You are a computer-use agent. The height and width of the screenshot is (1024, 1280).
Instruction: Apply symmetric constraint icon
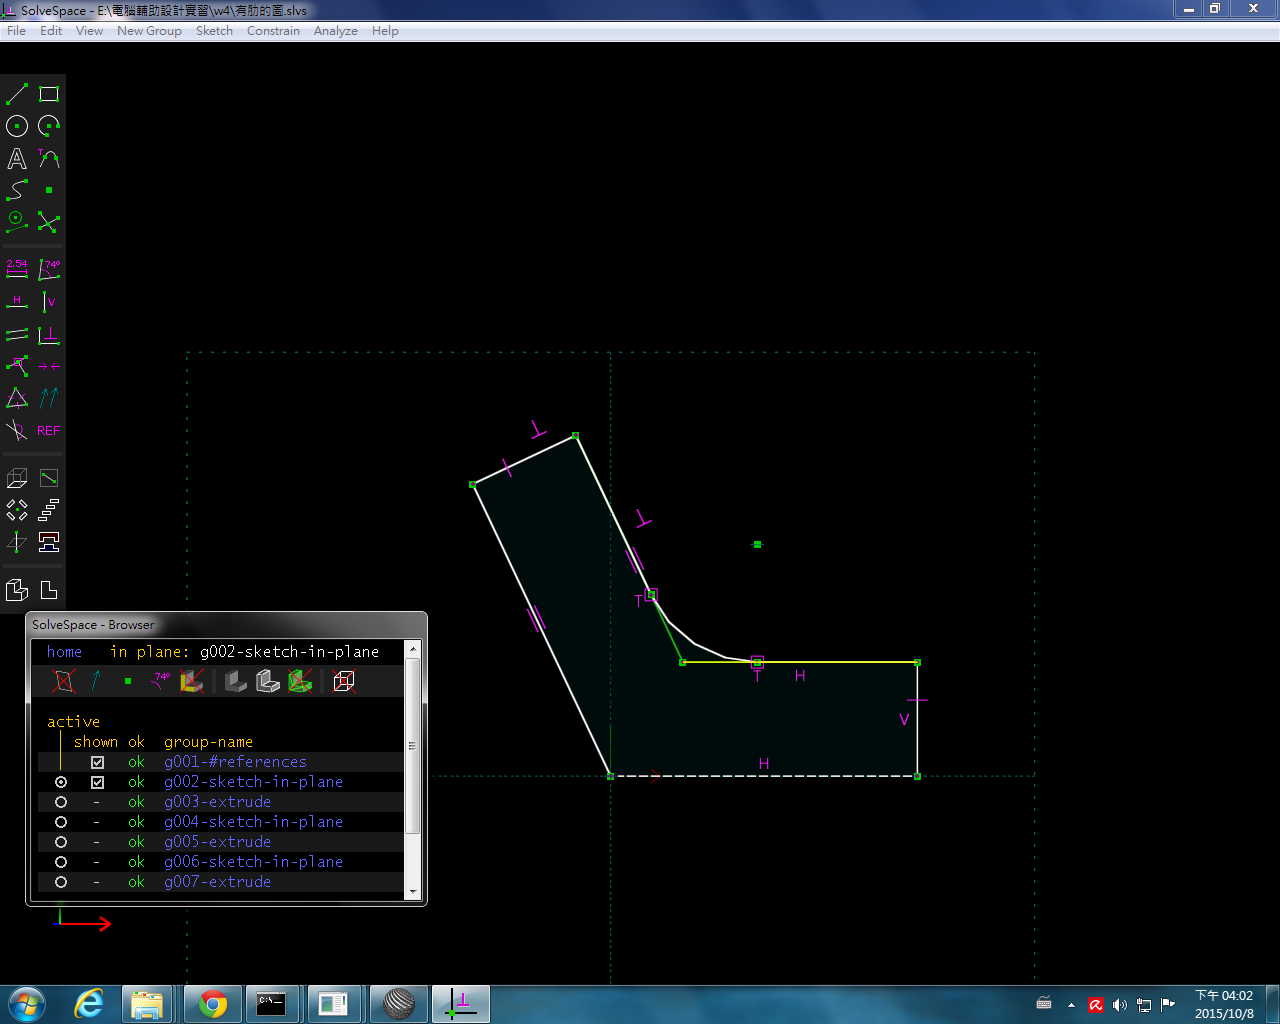pyautogui.click(x=49, y=366)
